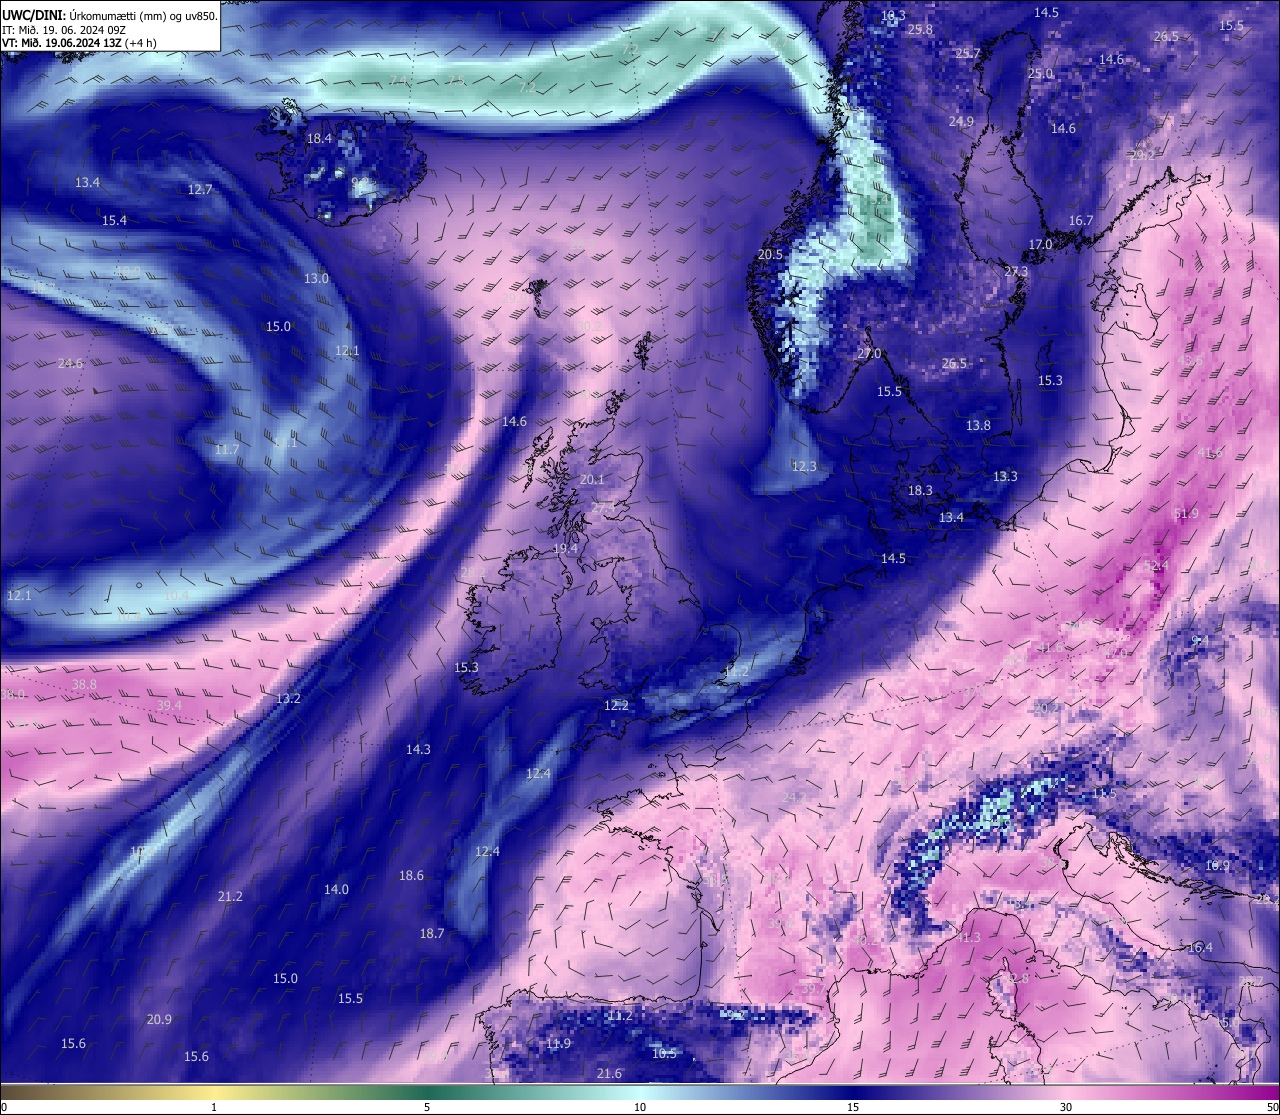
Task: Select the 20.5 value off Norway's coast
Action: tap(770, 254)
